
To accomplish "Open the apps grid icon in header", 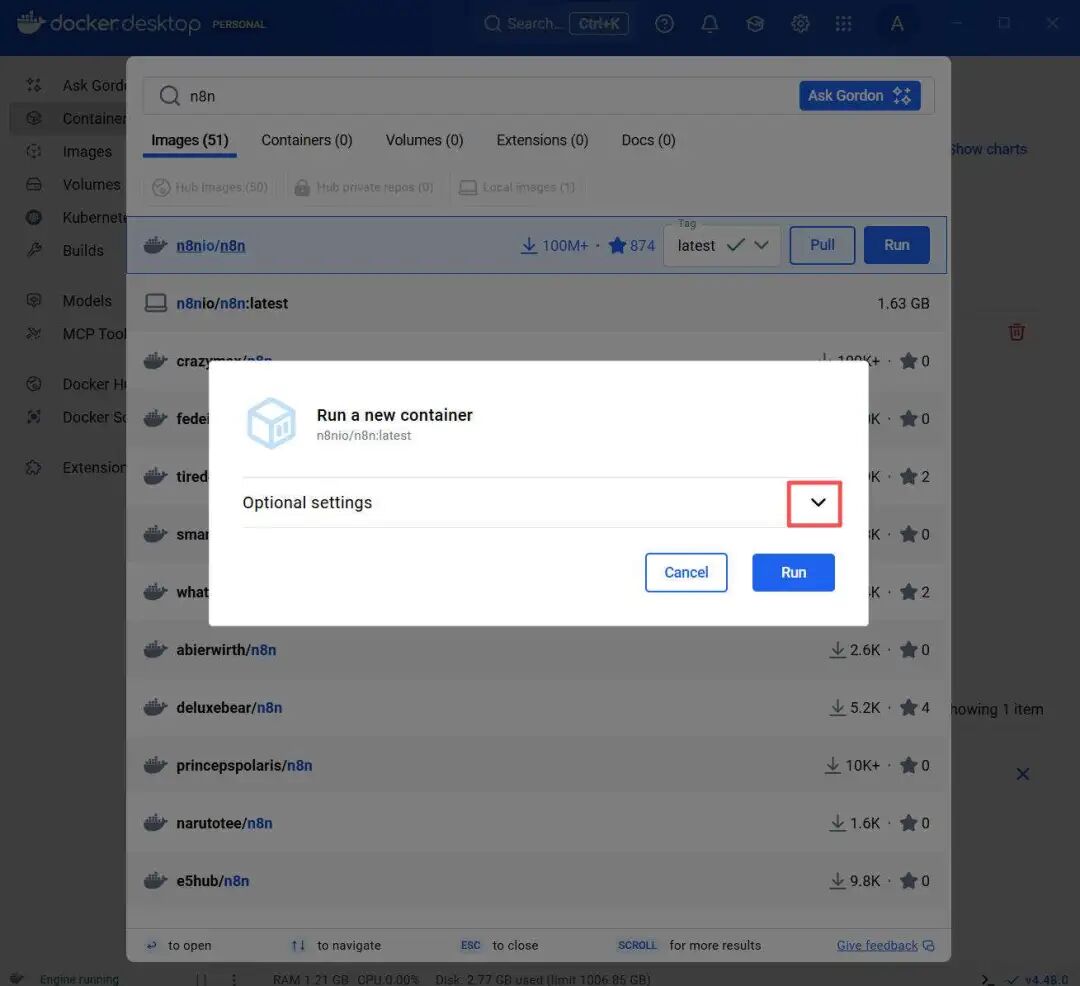I will click(843, 24).
